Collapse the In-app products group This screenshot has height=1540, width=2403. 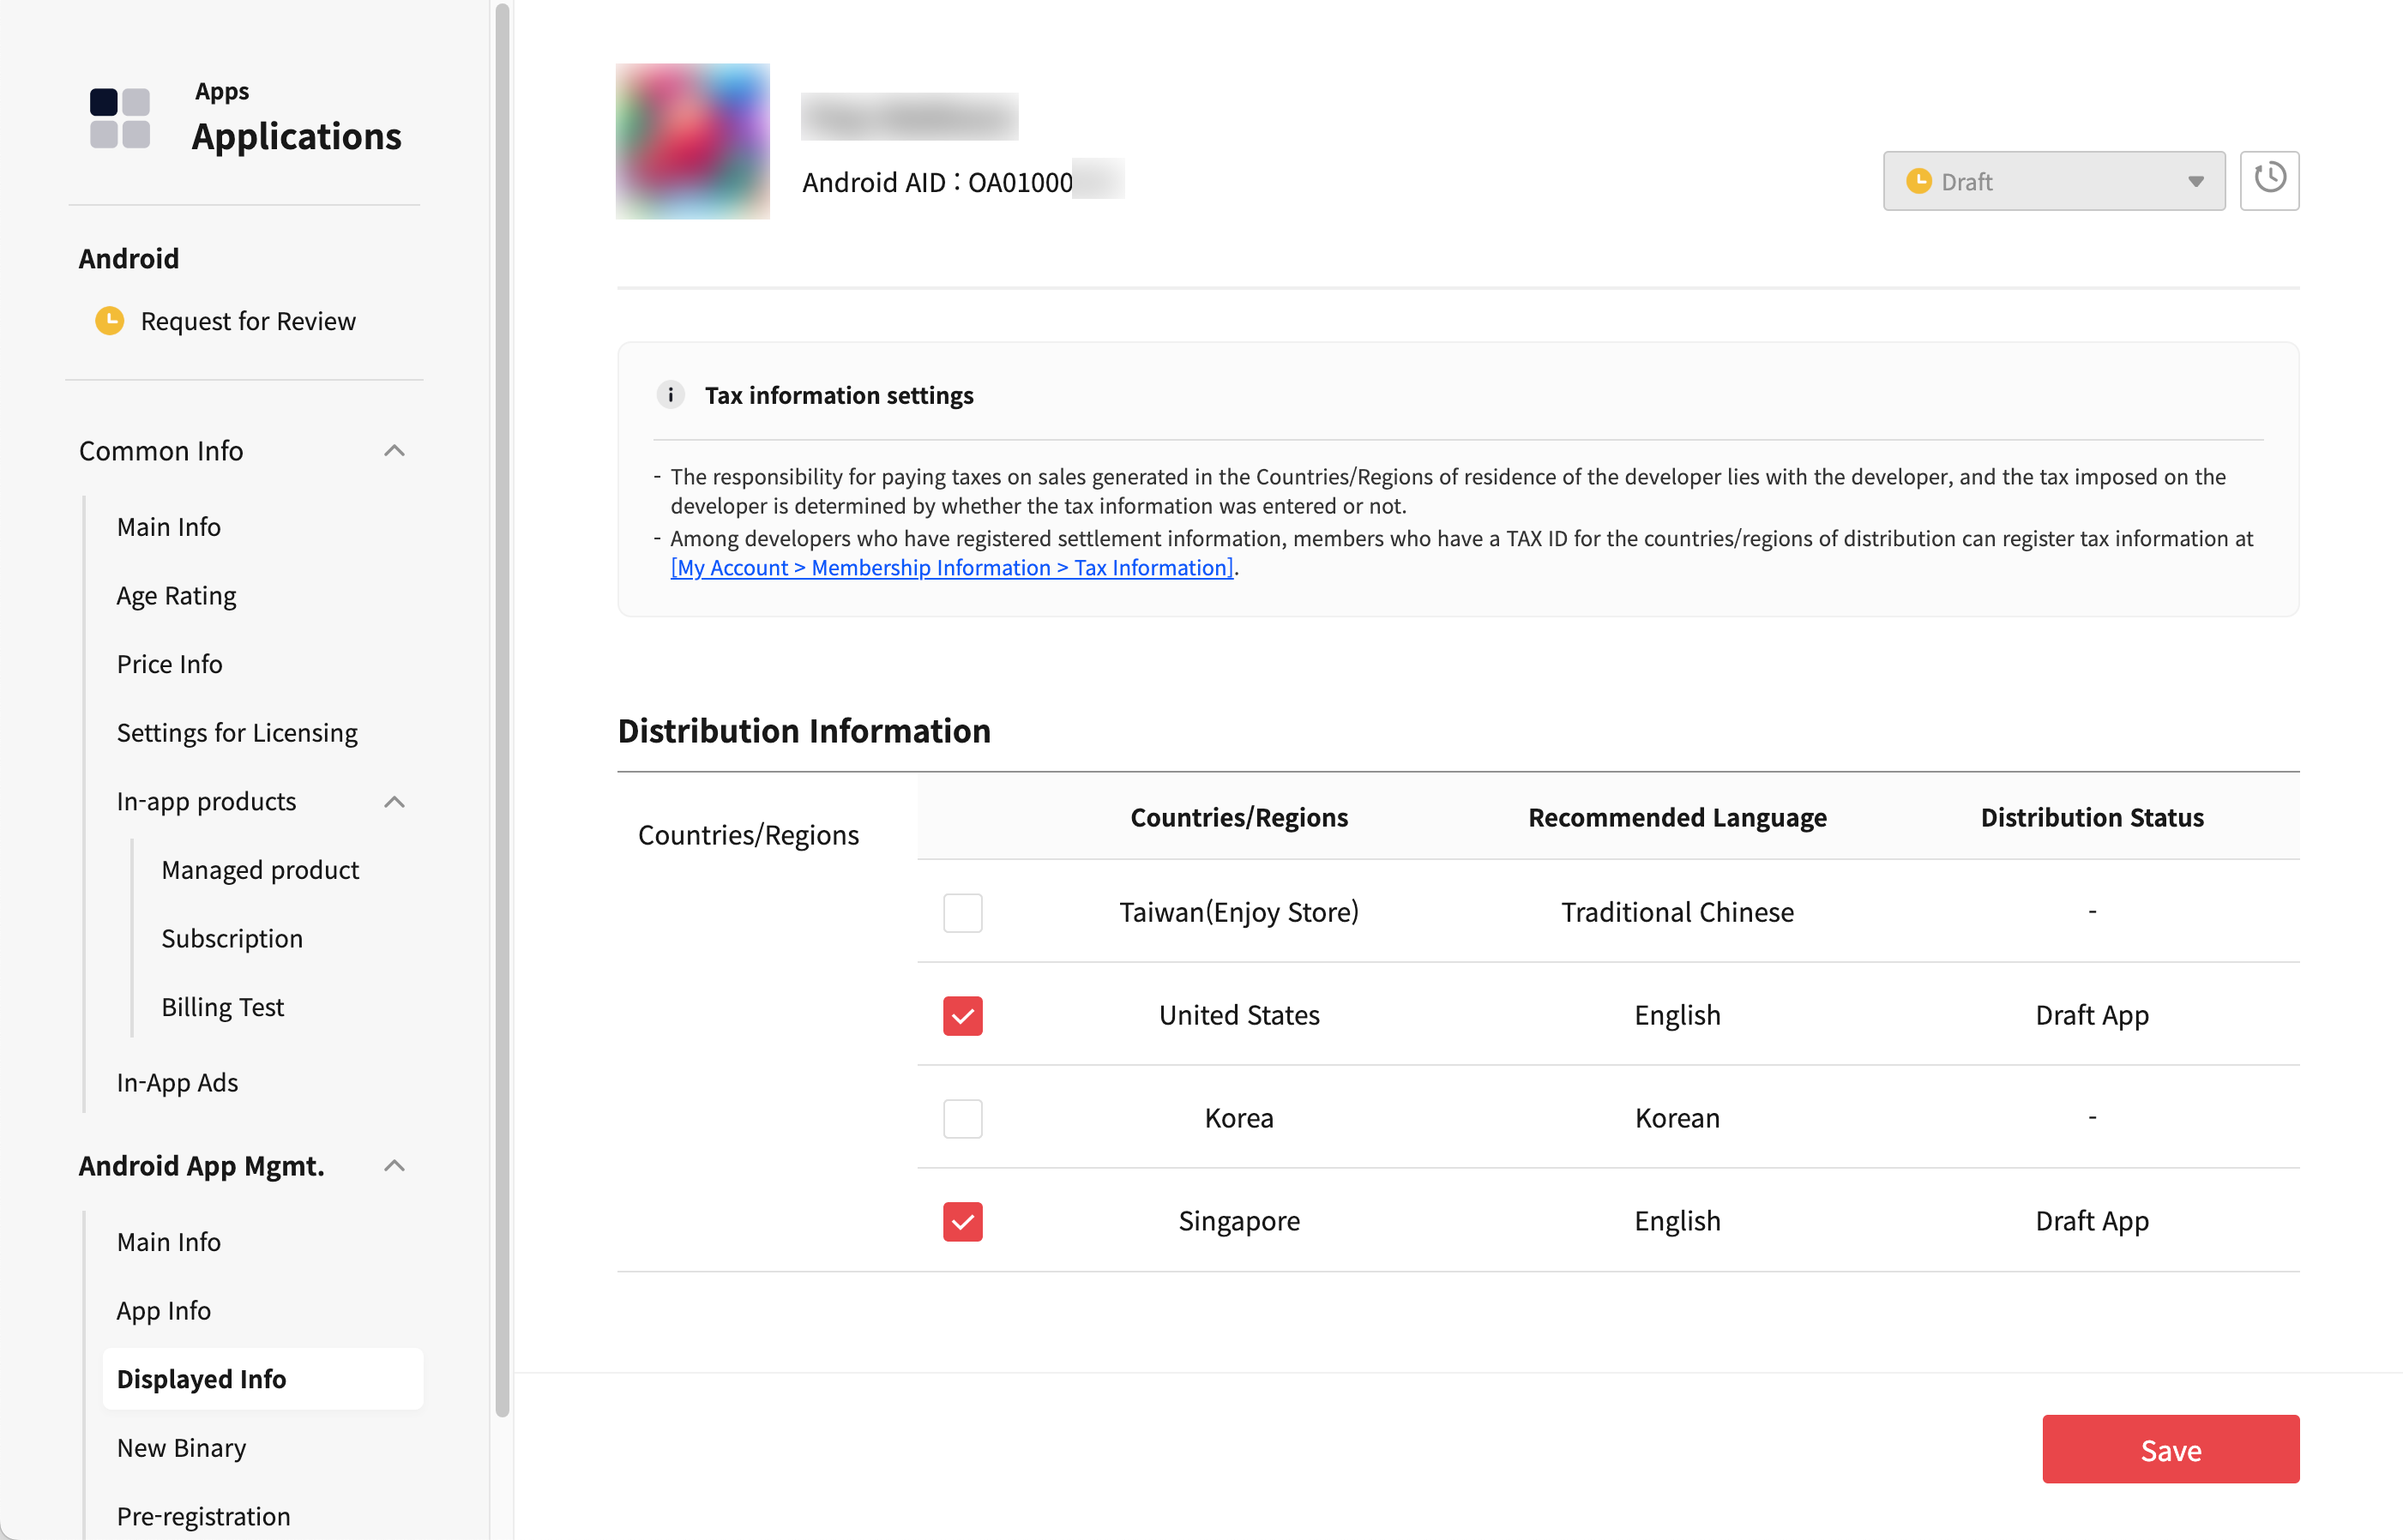(394, 802)
